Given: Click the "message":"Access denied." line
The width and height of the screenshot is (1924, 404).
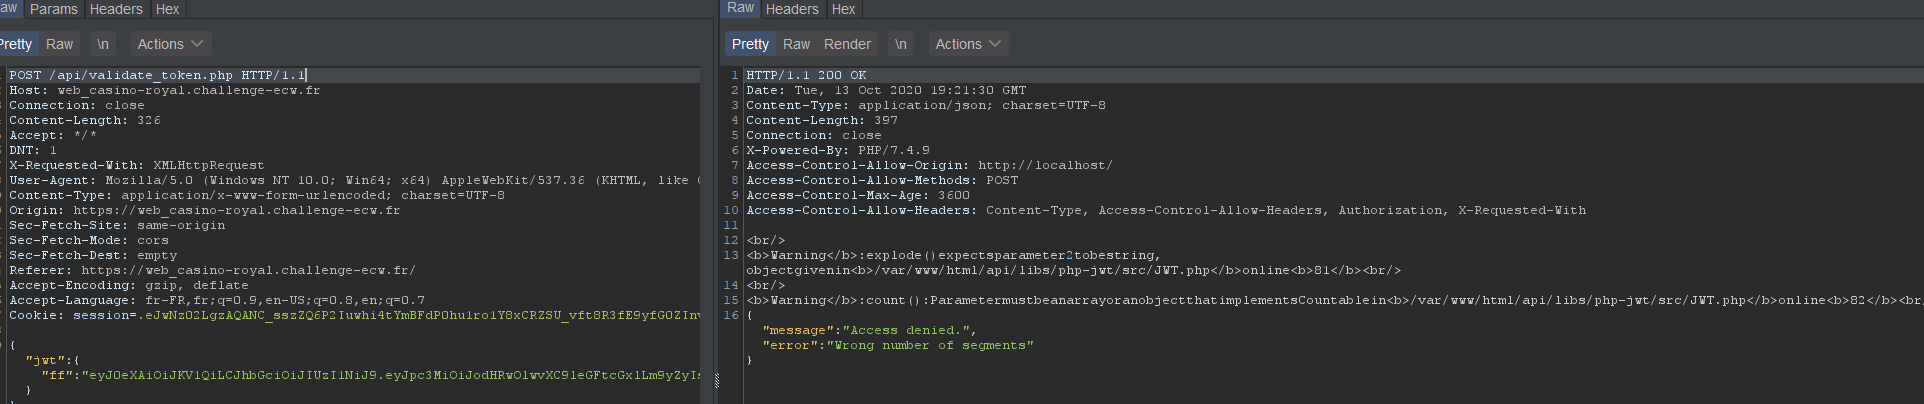Looking at the screenshot, I should click(869, 330).
